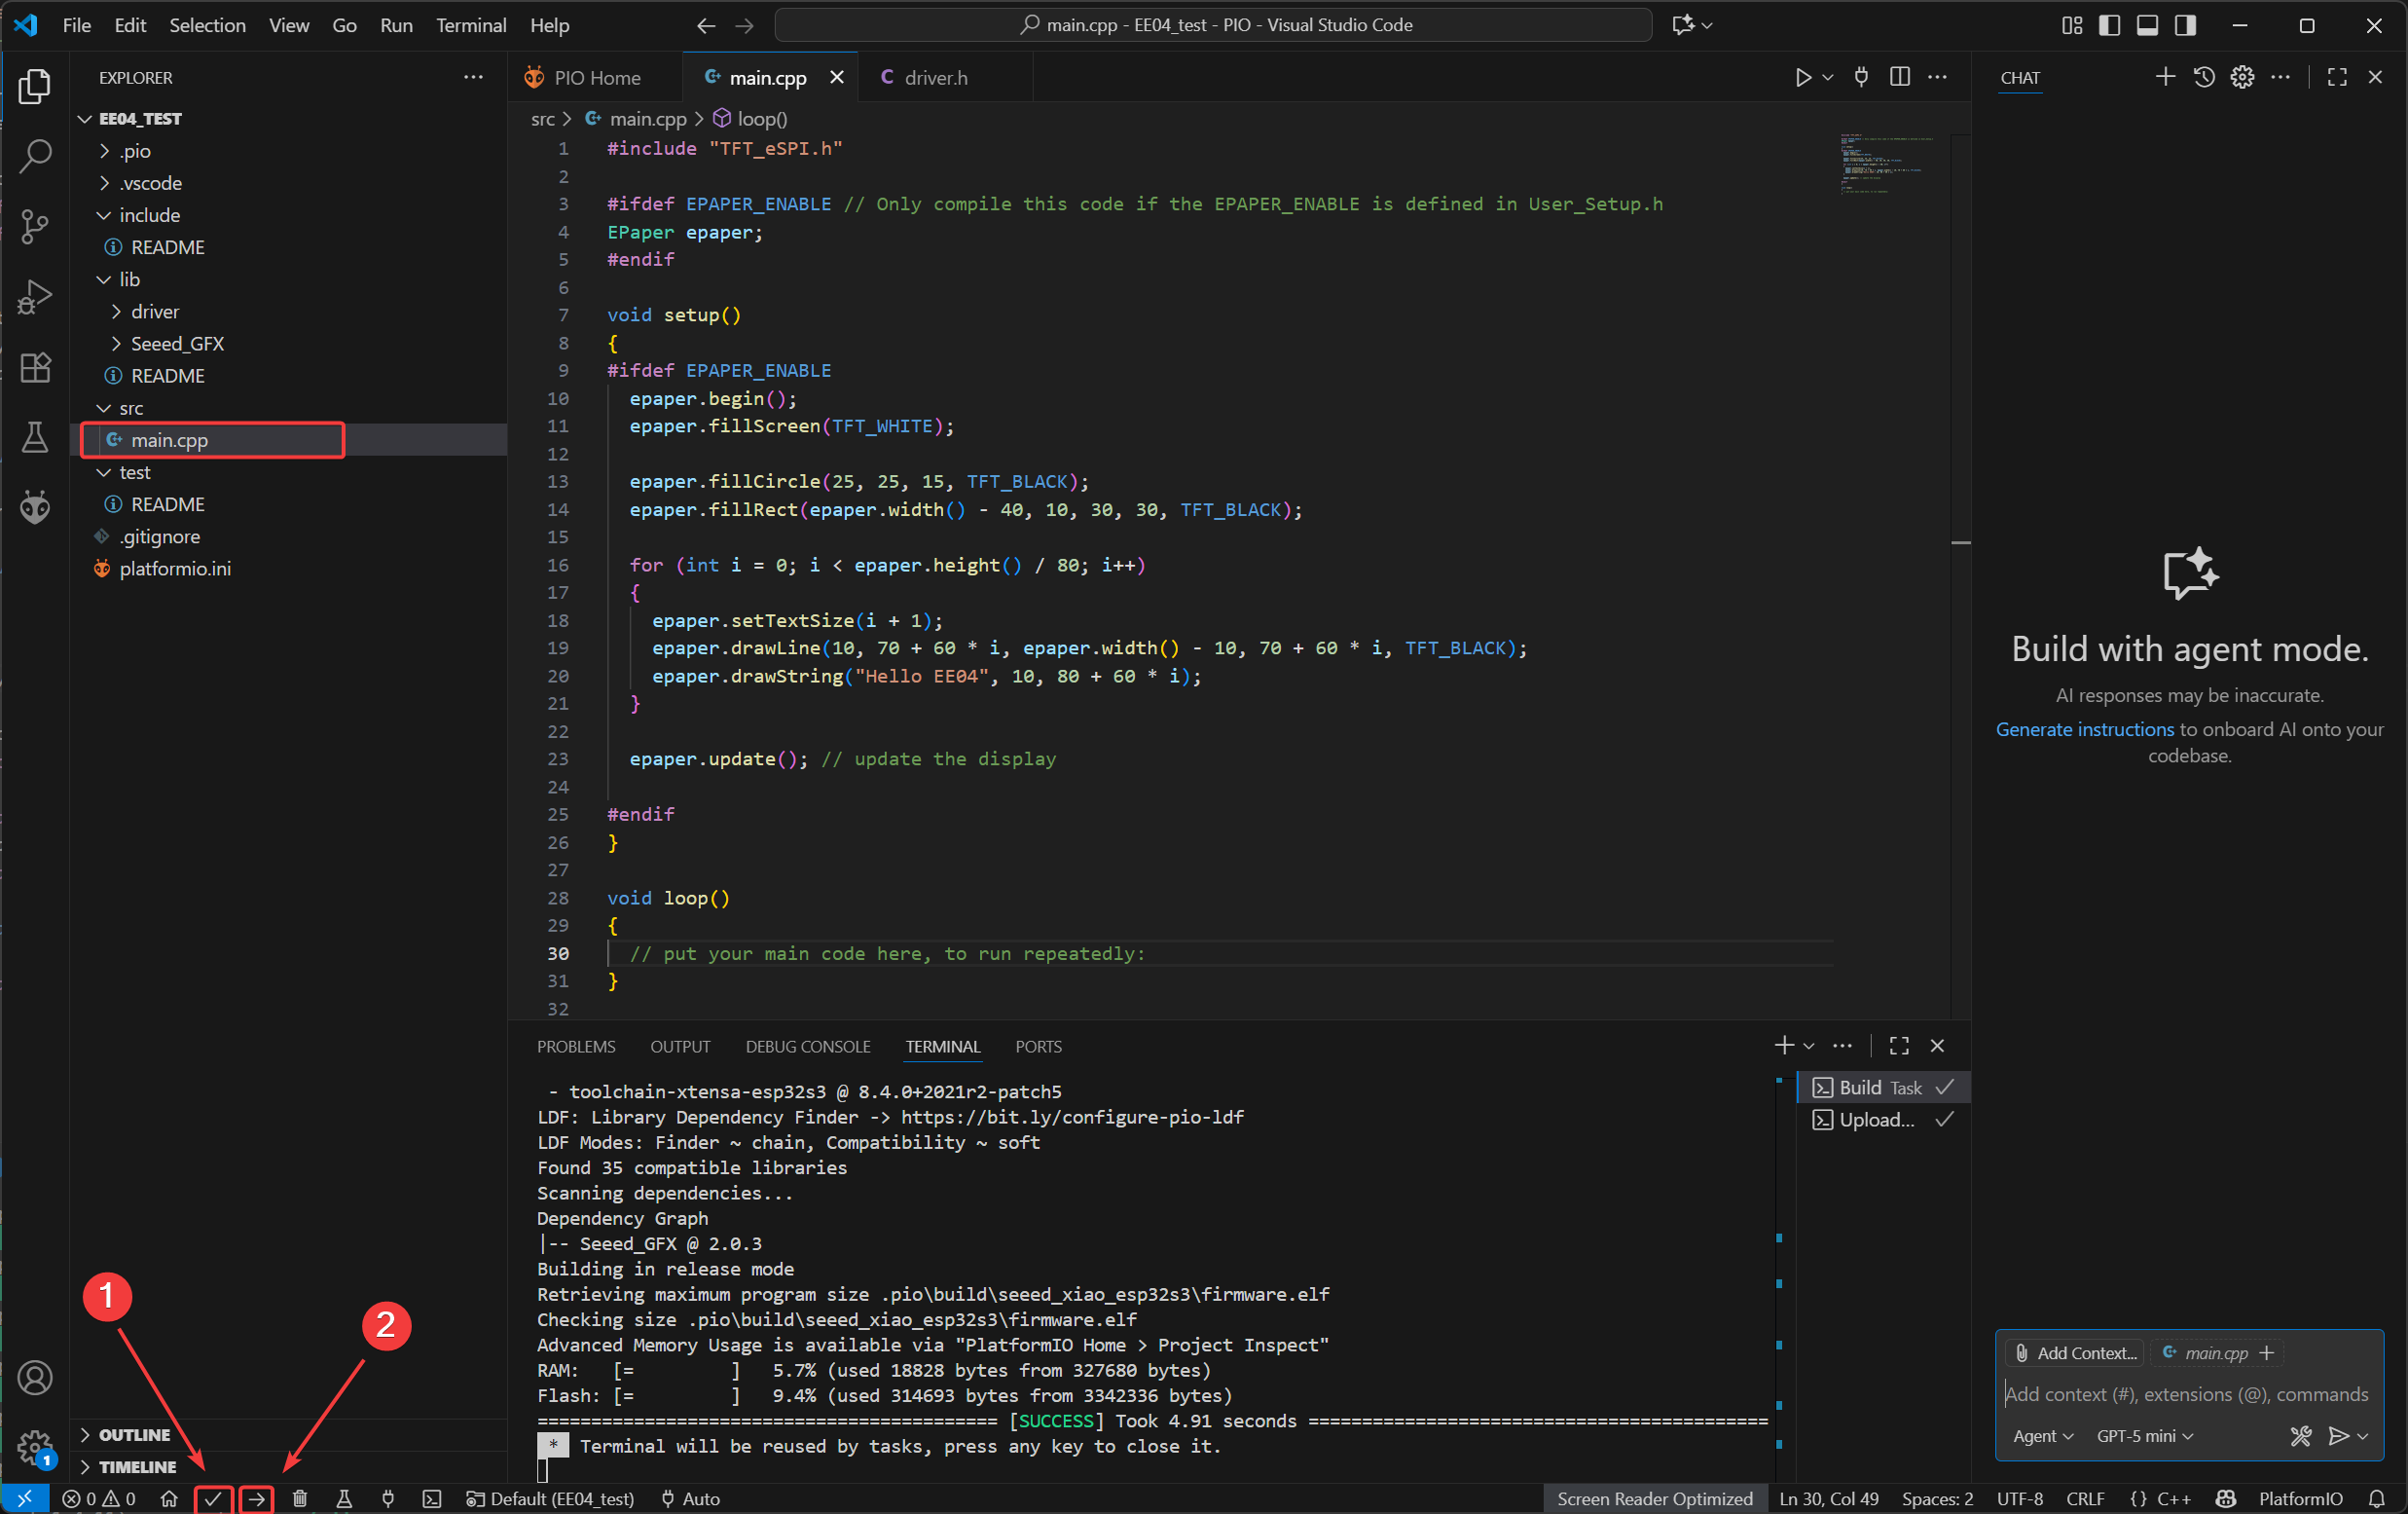2408x1514 pixels.
Task: Click the Add Context button in chat
Action: [2075, 1353]
